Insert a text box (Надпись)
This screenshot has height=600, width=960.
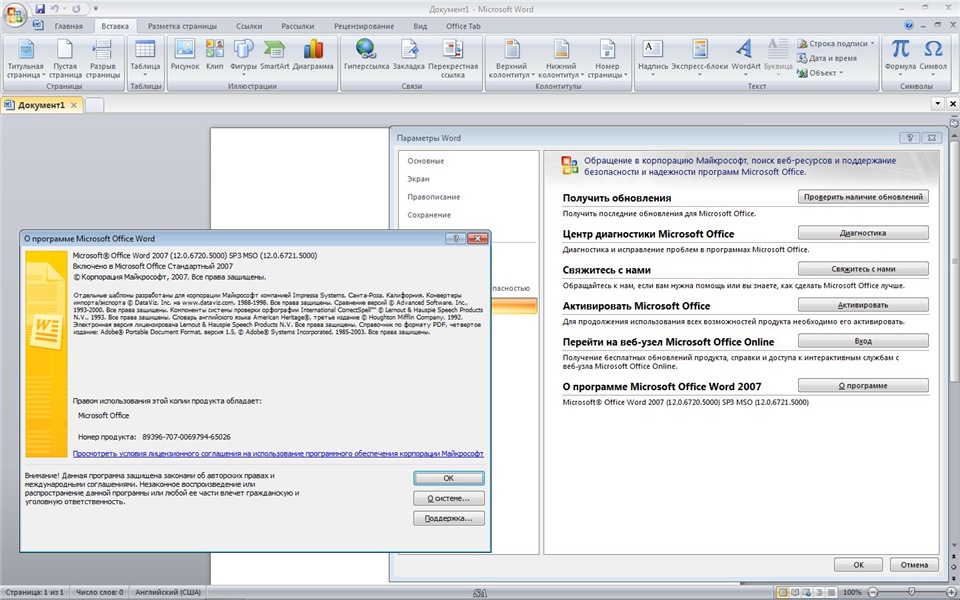[x=653, y=59]
